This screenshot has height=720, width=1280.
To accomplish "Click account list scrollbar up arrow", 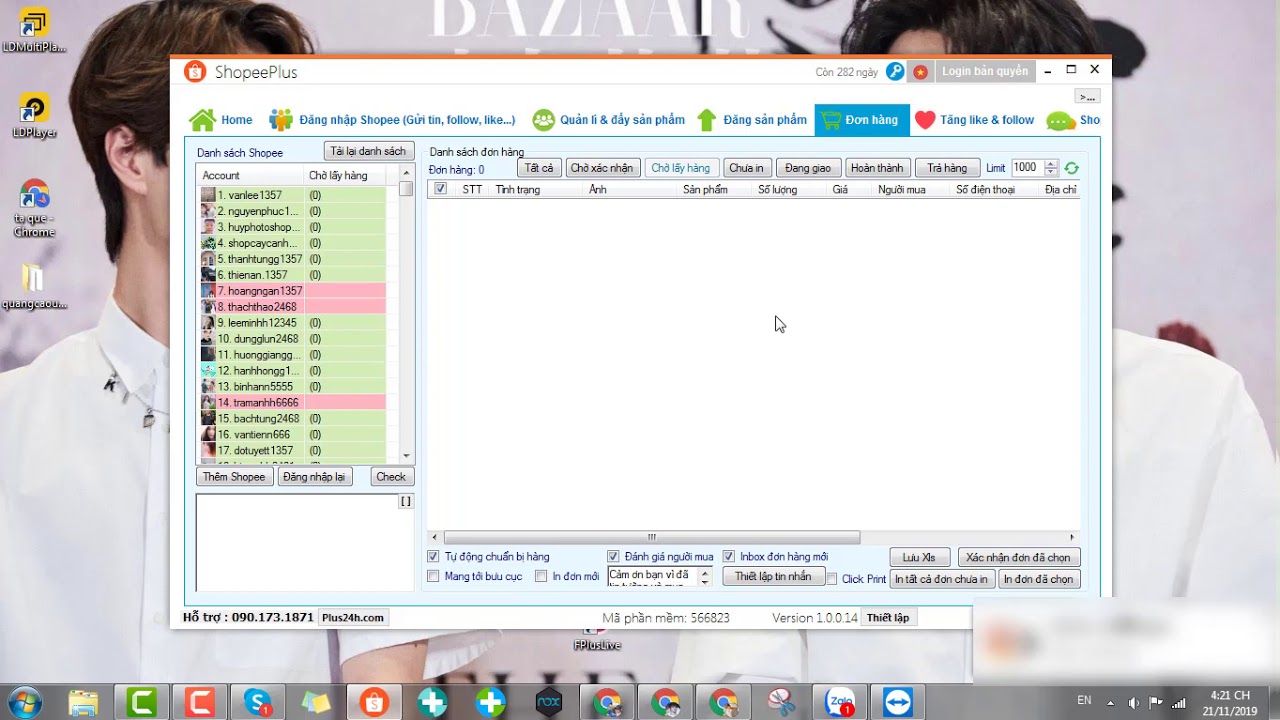I will click(406, 174).
